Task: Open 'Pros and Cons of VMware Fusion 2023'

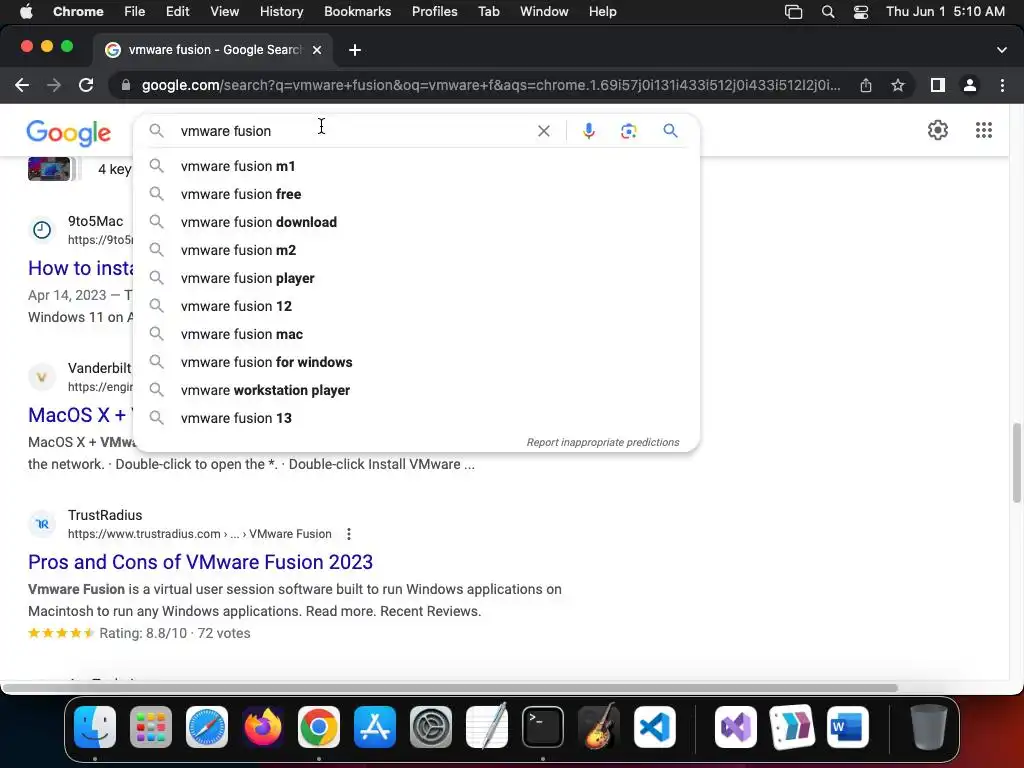Action: 200,562
